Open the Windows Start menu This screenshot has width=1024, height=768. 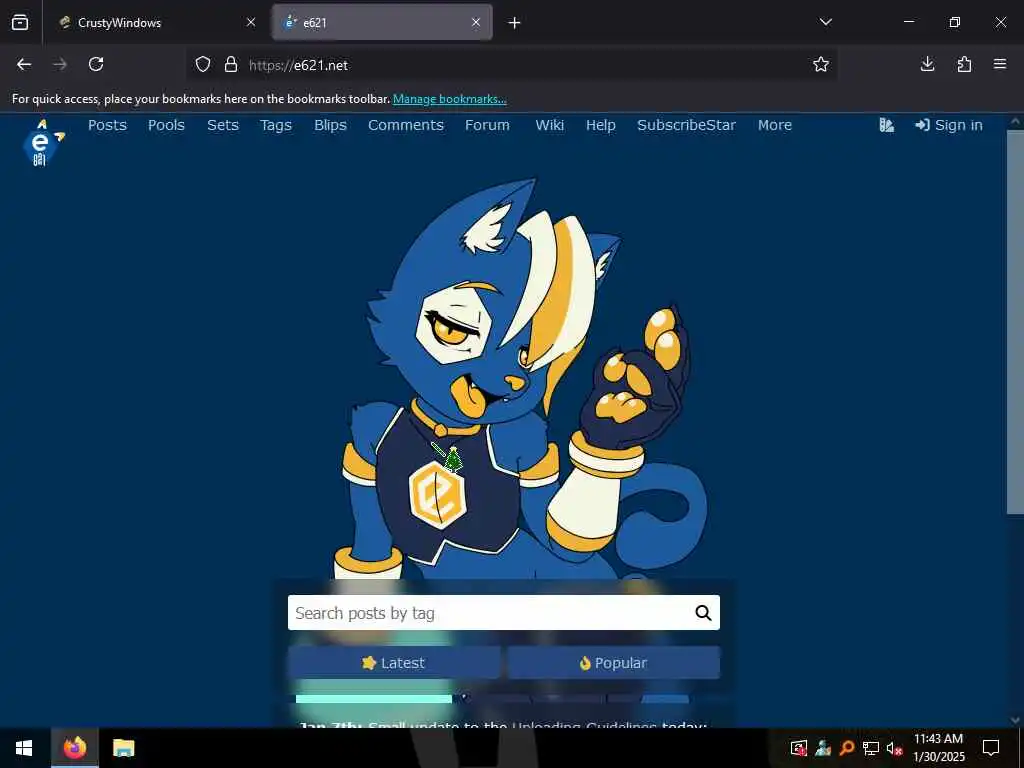[24, 748]
